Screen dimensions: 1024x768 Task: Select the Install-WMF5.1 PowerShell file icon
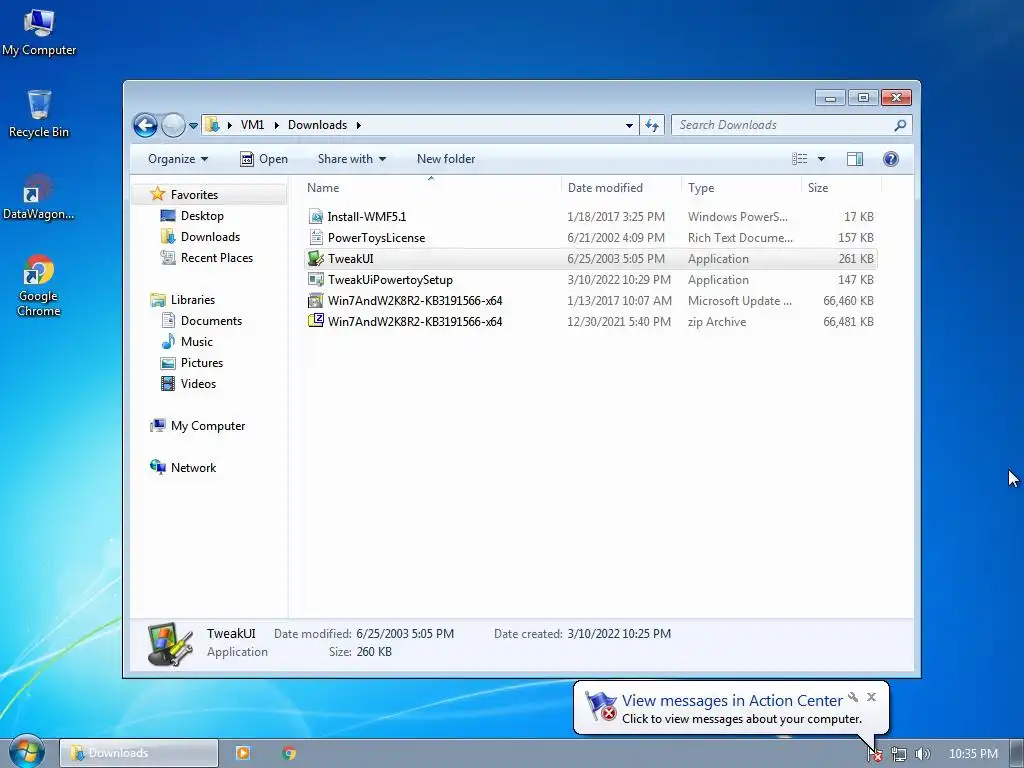click(316, 217)
